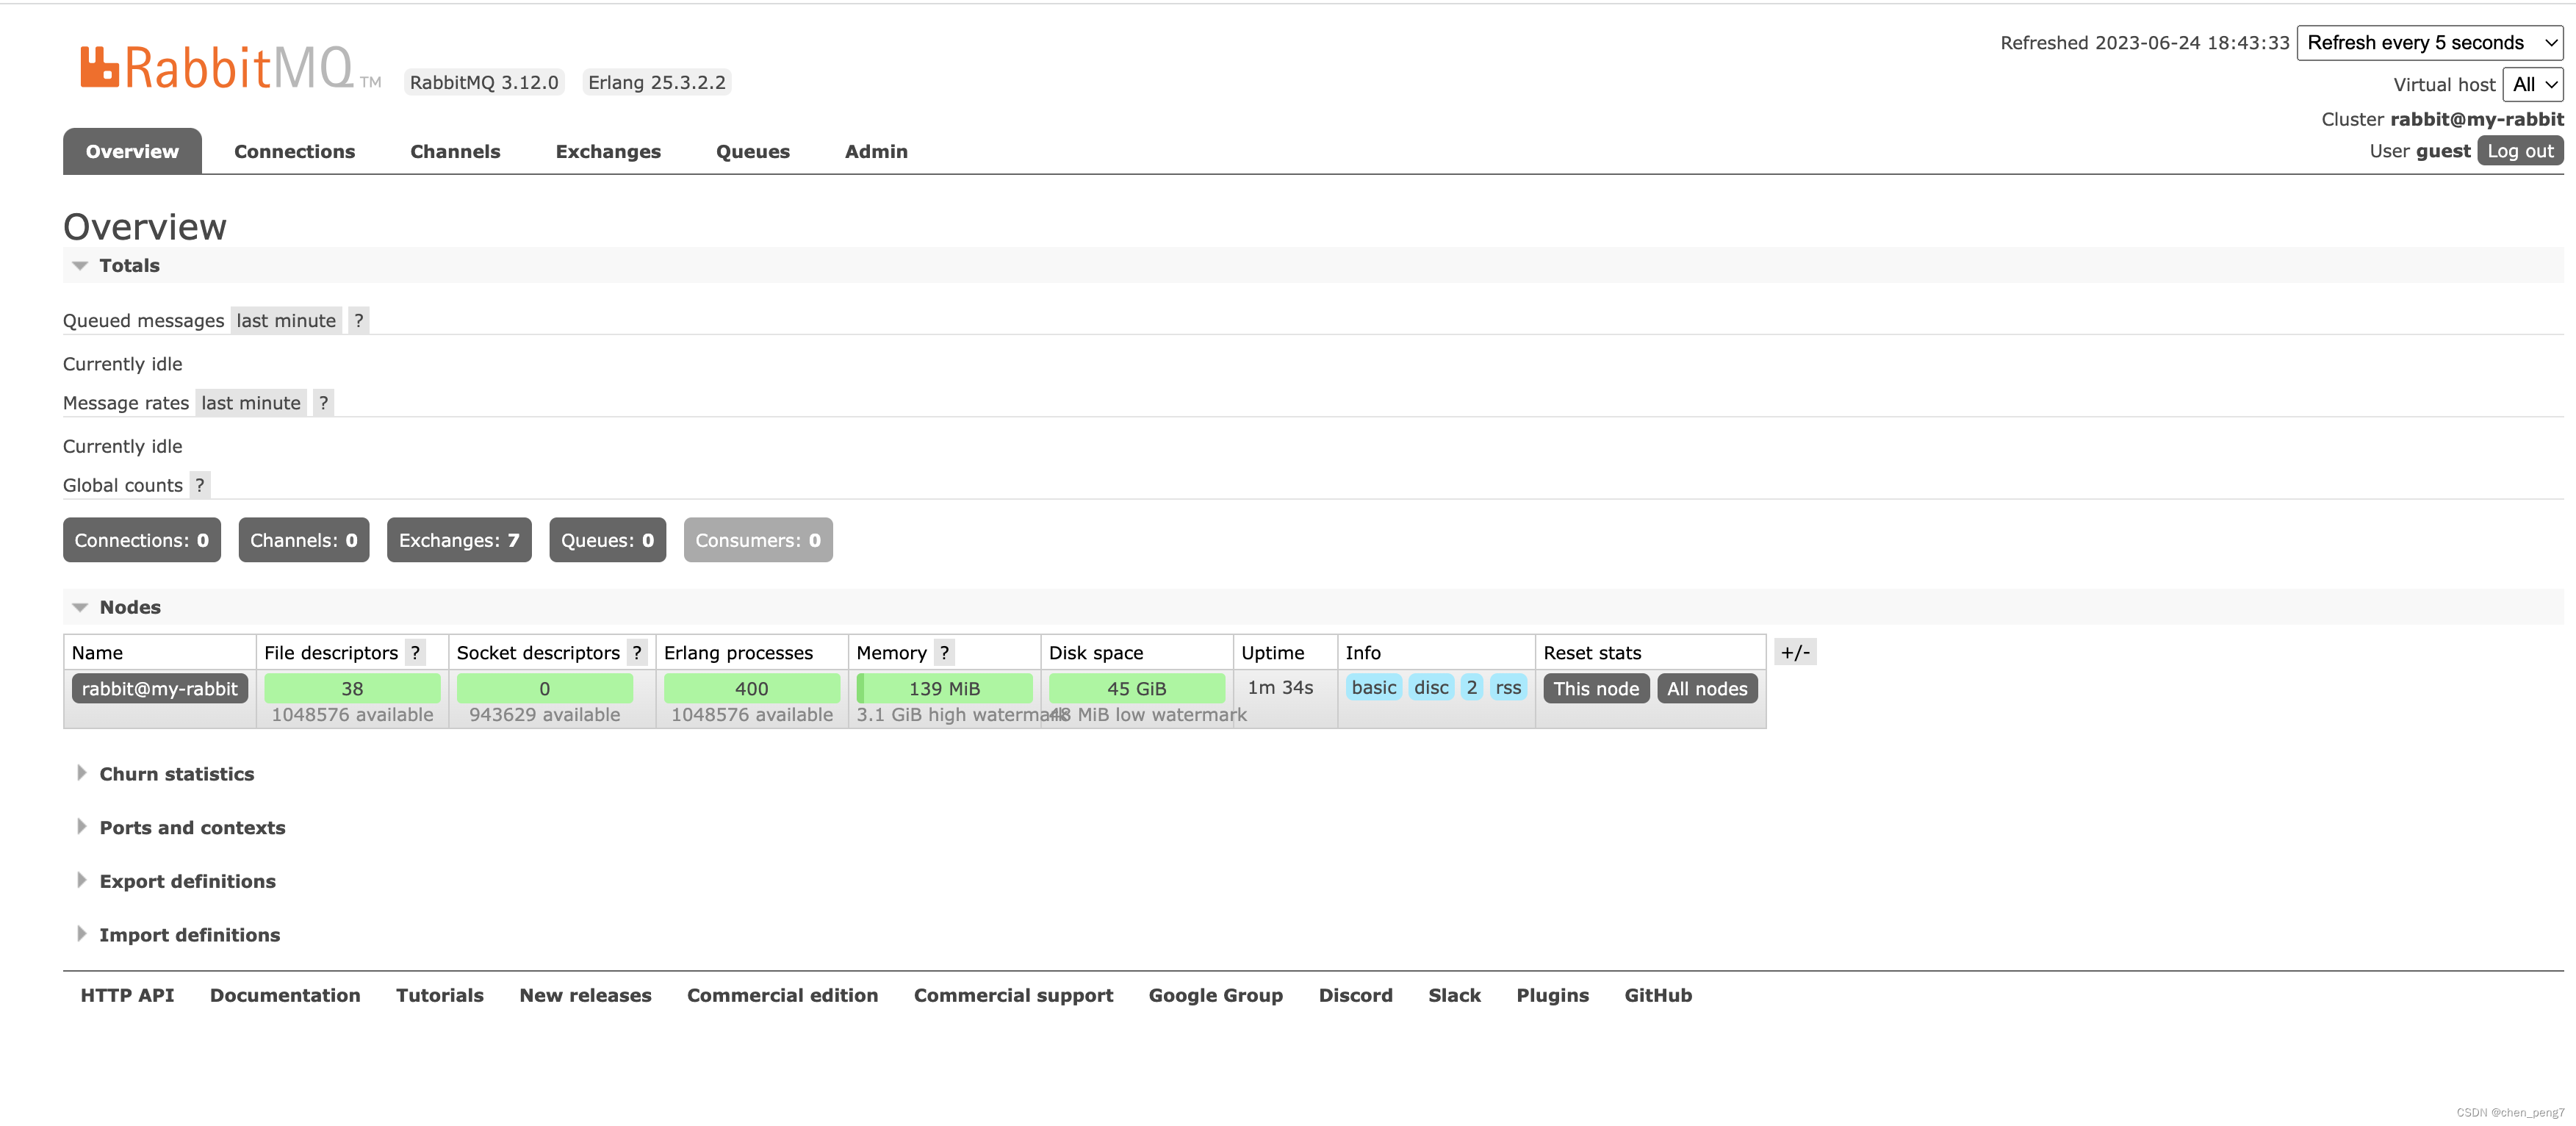Go to the Exchanges tab

point(608,151)
